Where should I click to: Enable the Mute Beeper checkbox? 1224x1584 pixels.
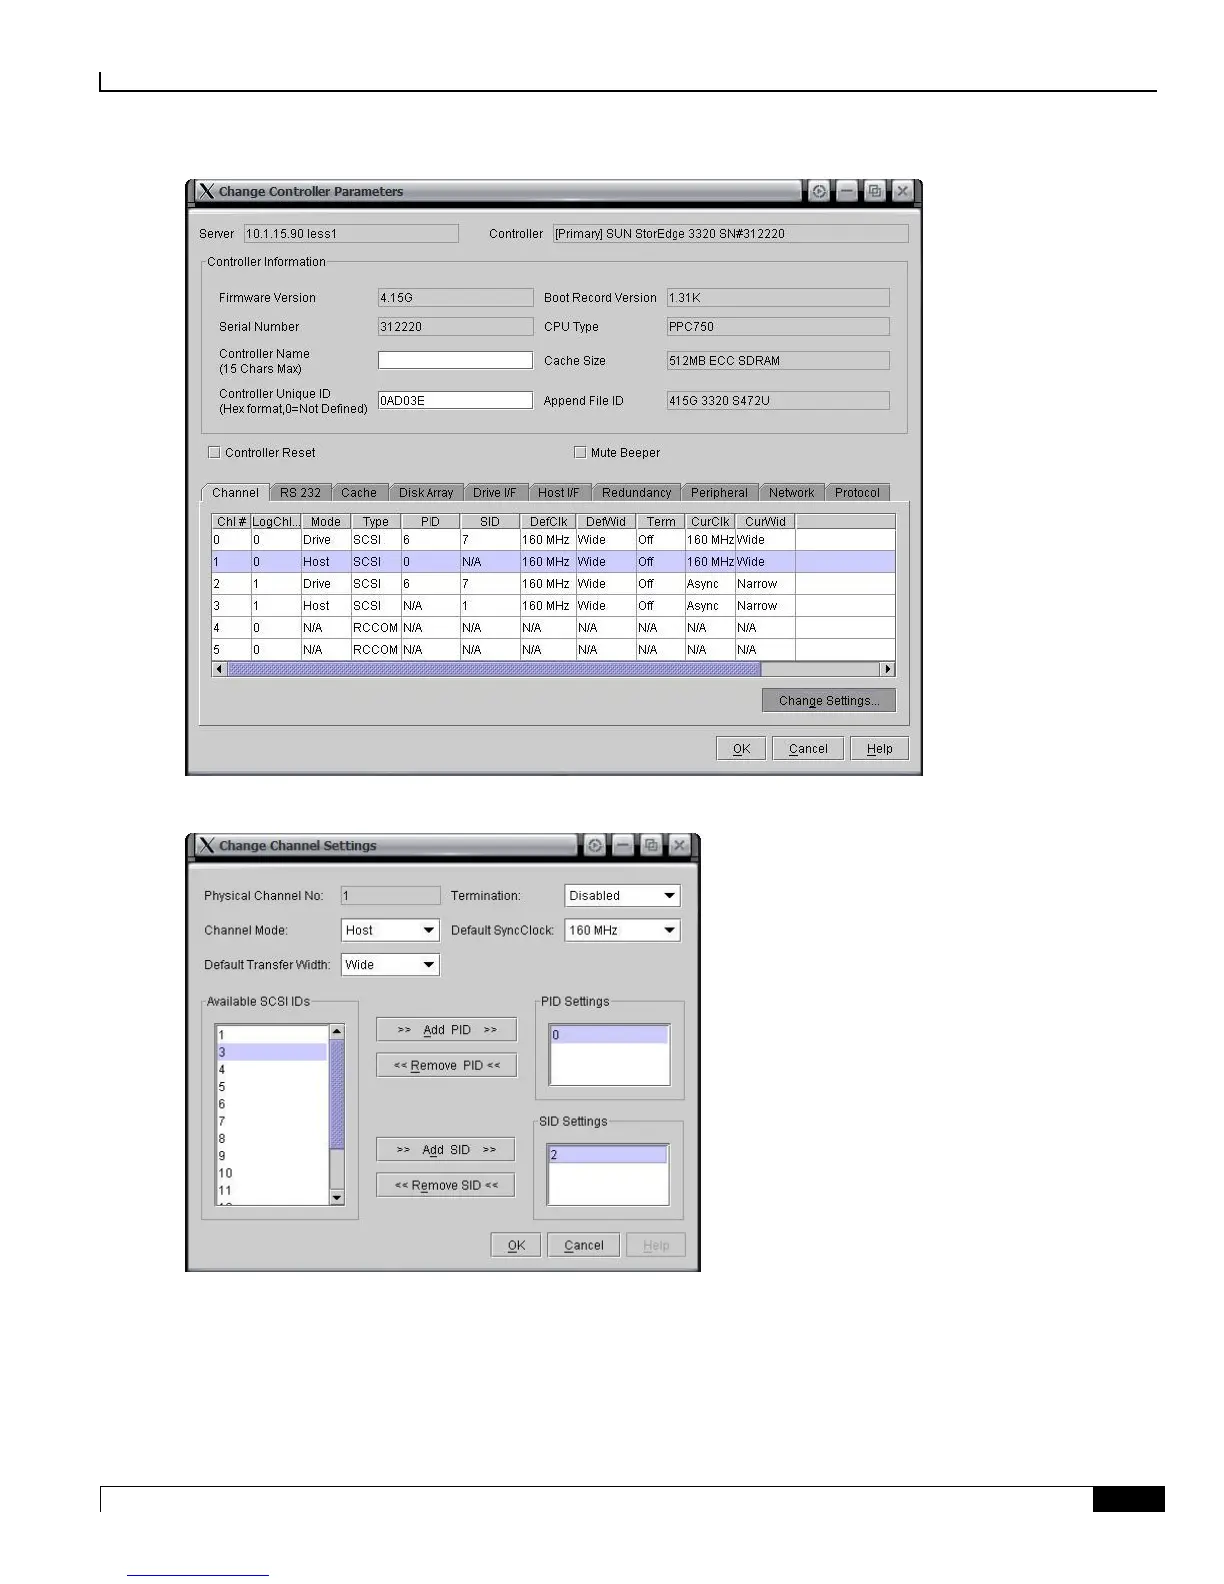(x=579, y=452)
